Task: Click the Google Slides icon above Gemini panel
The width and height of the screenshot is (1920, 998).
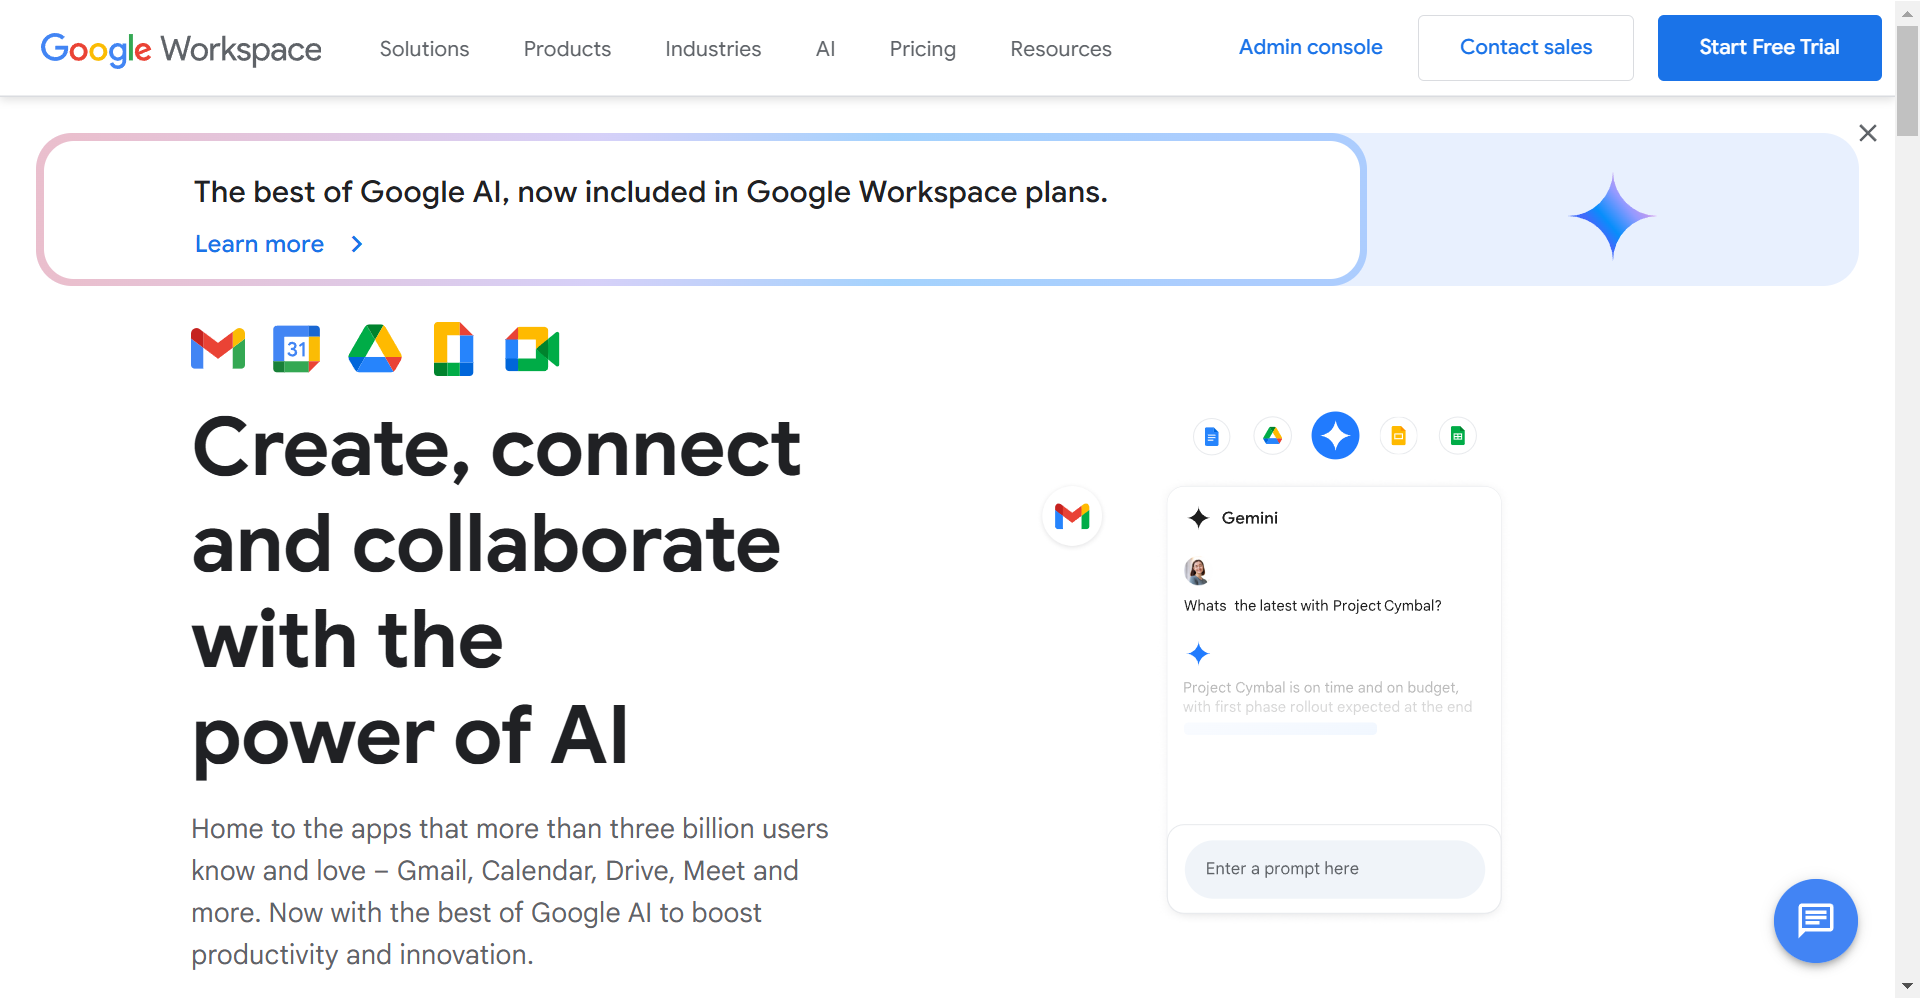Action: 1398,436
